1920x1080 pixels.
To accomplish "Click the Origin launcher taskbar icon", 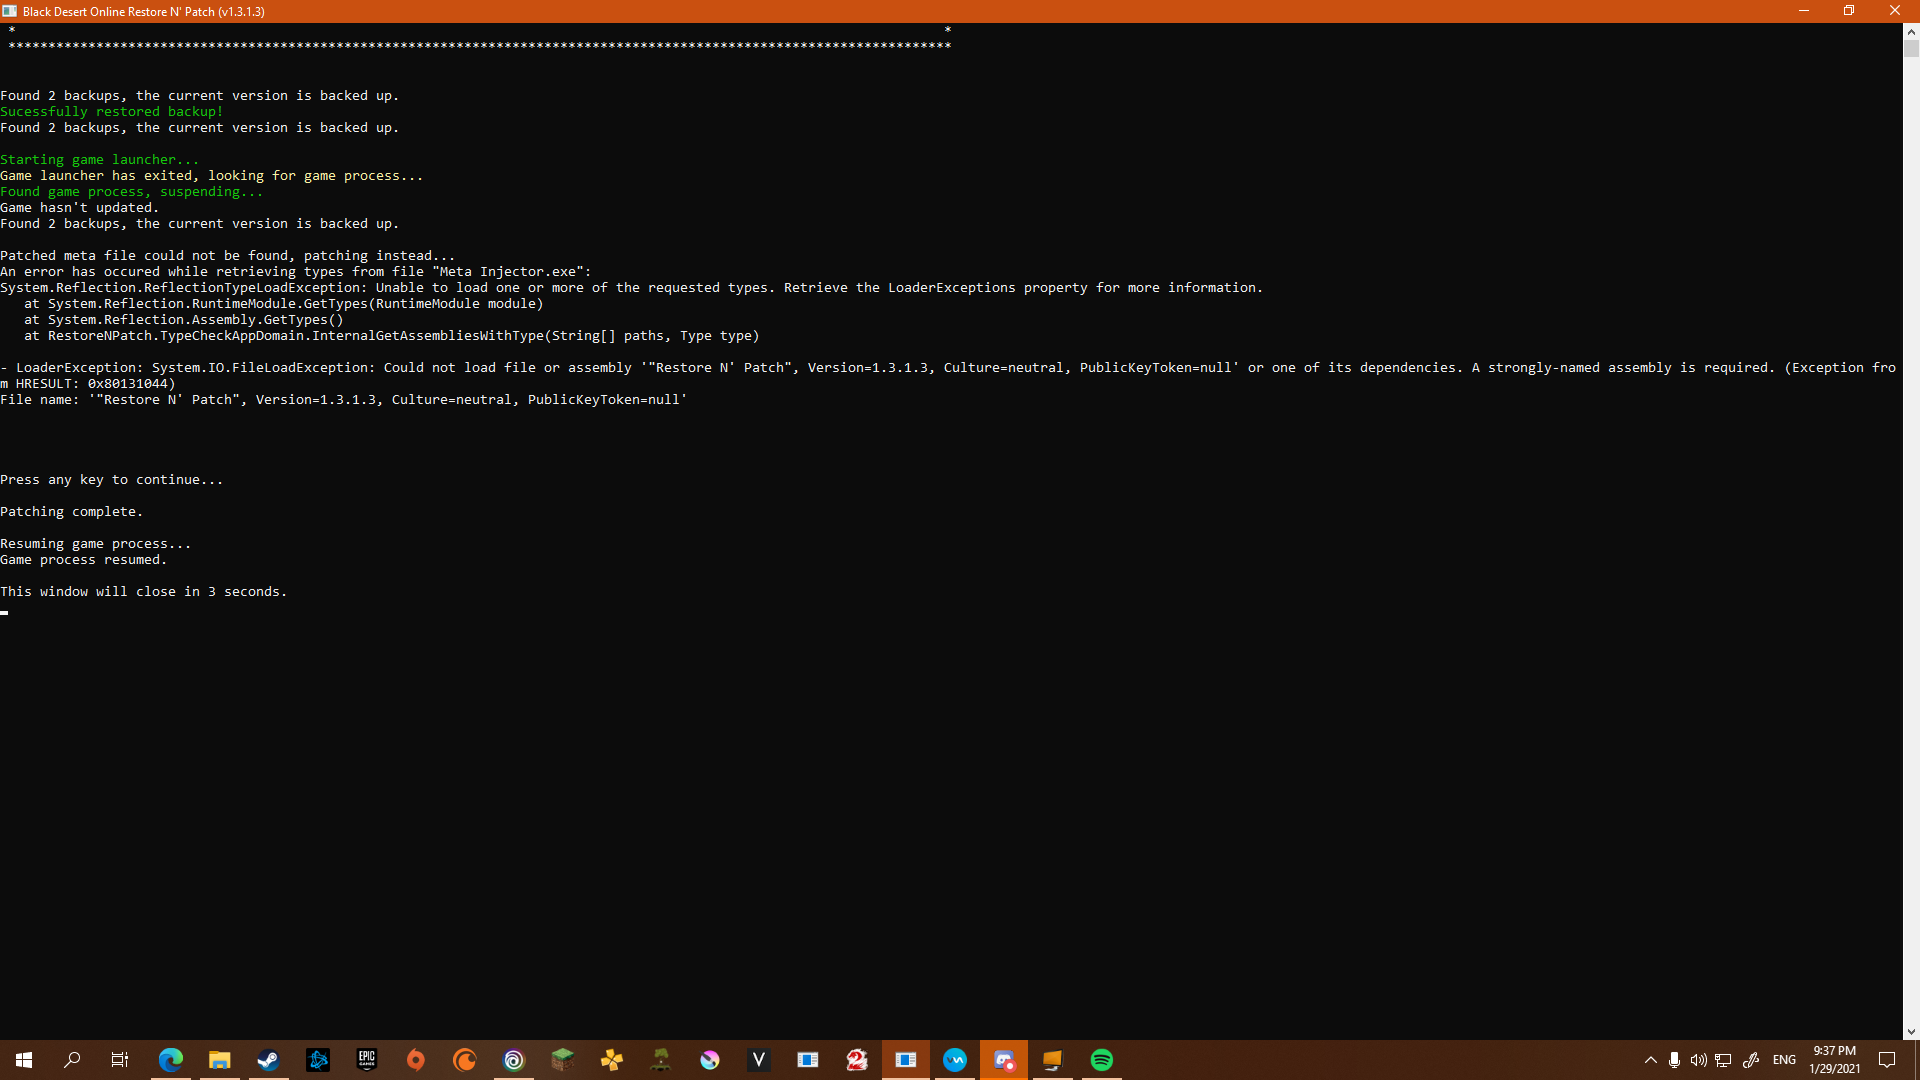I will pos(416,1060).
